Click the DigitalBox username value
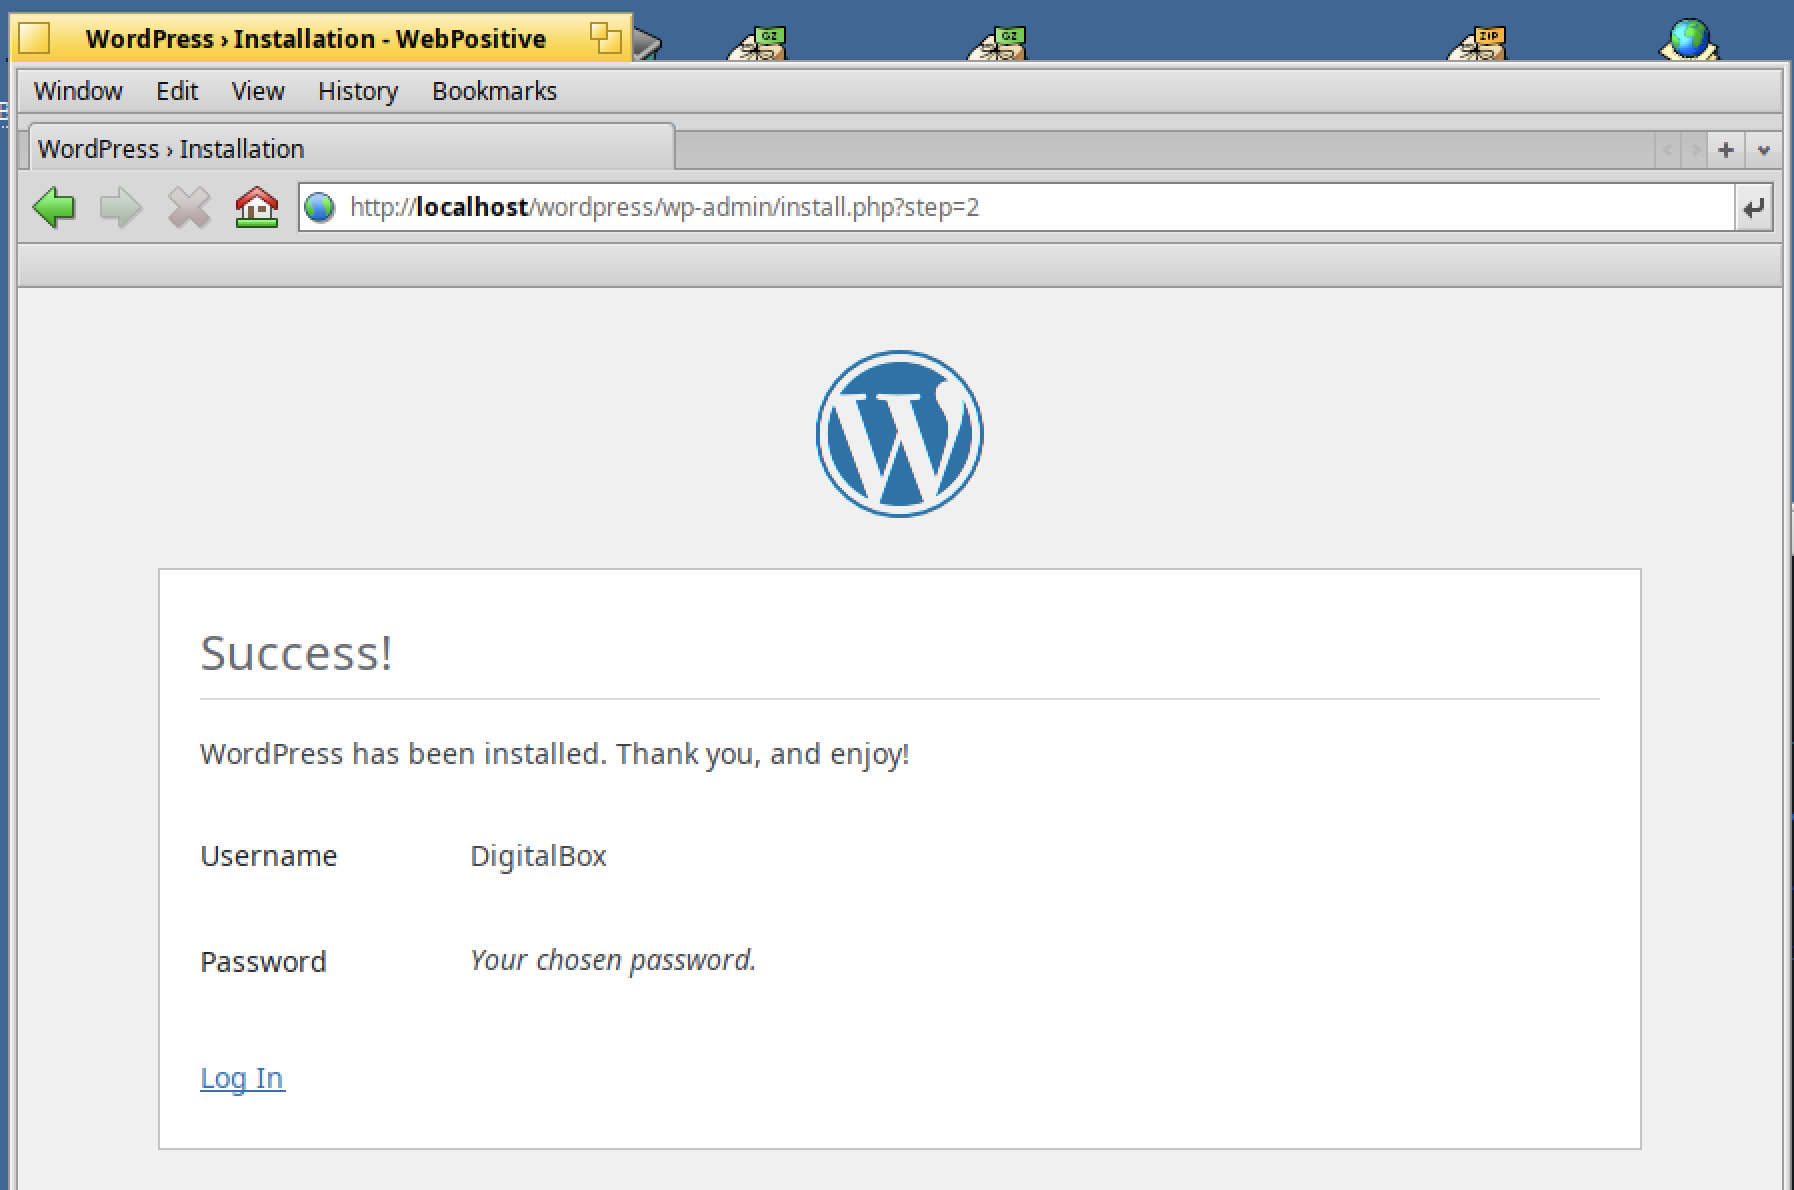 tap(538, 856)
